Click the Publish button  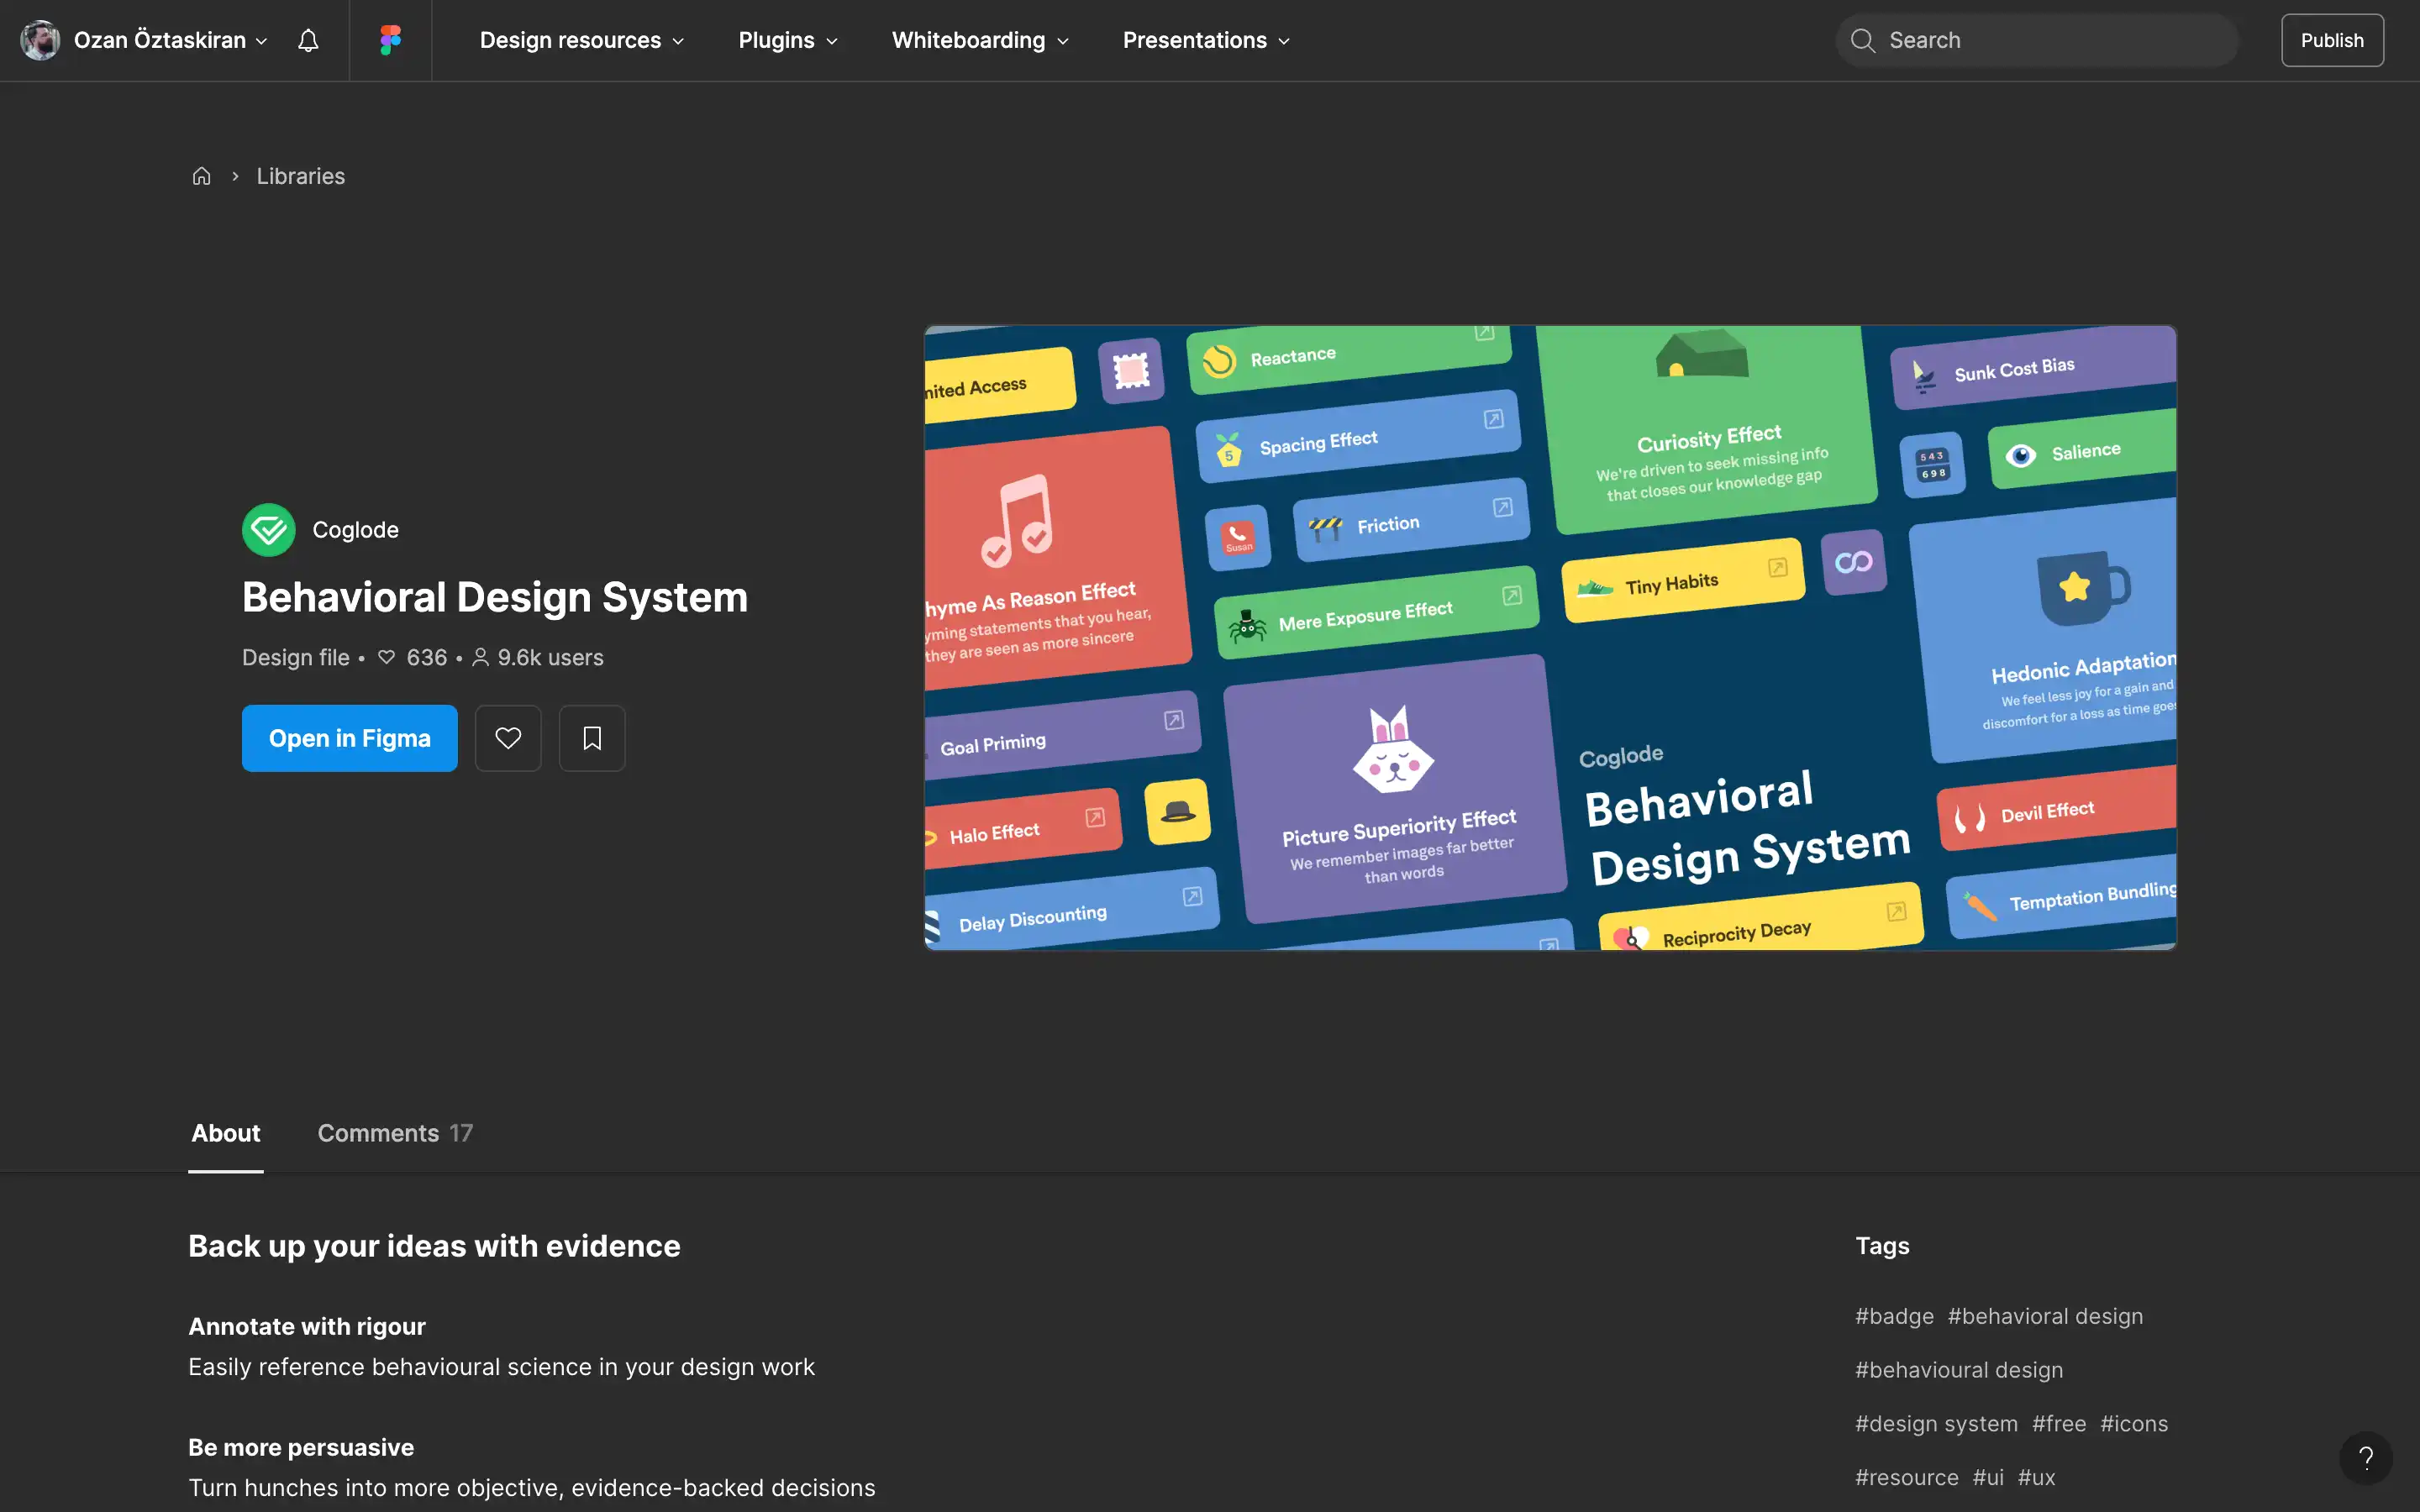(2332, 40)
